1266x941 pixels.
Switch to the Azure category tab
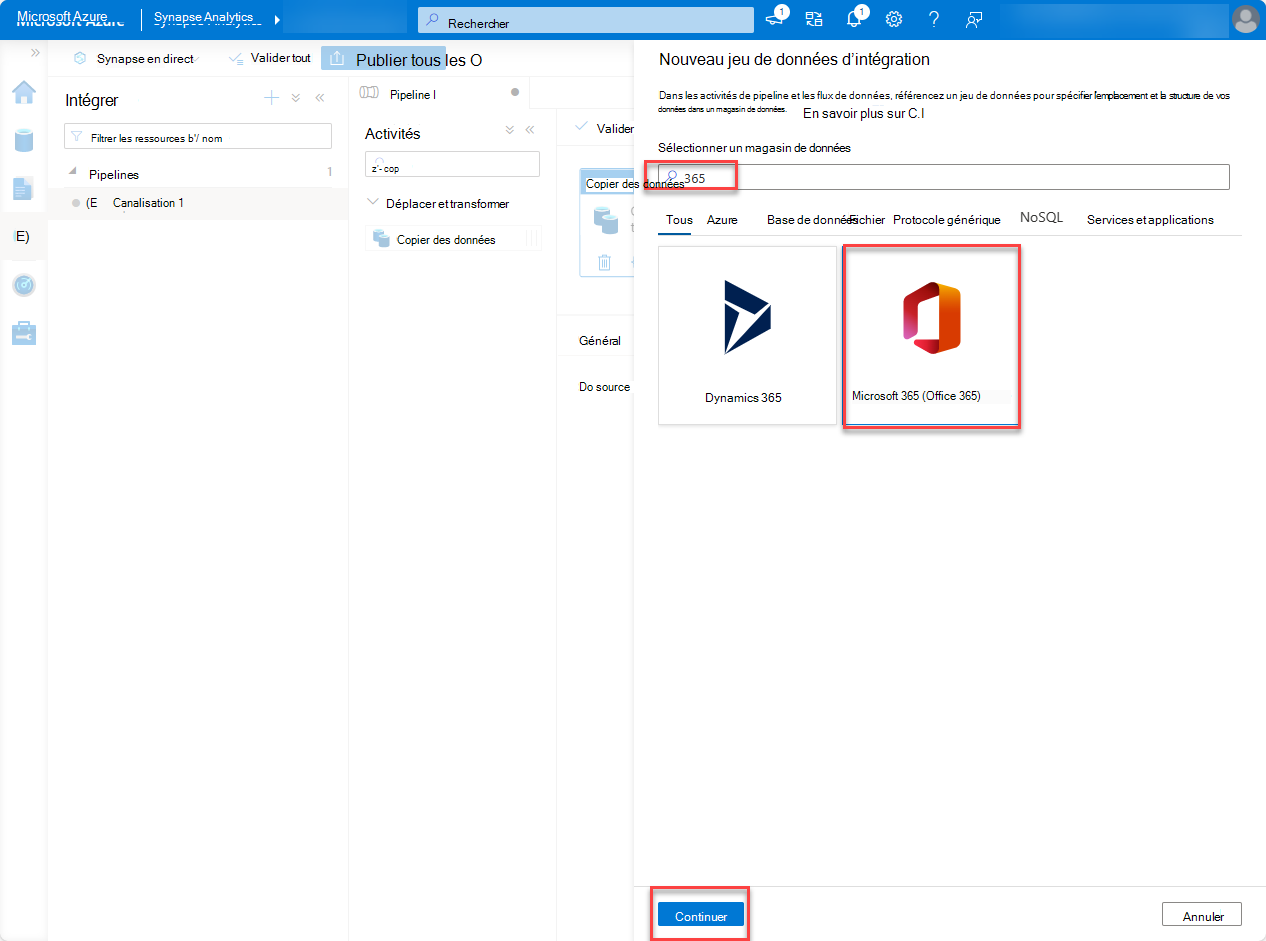coord(722,219)
